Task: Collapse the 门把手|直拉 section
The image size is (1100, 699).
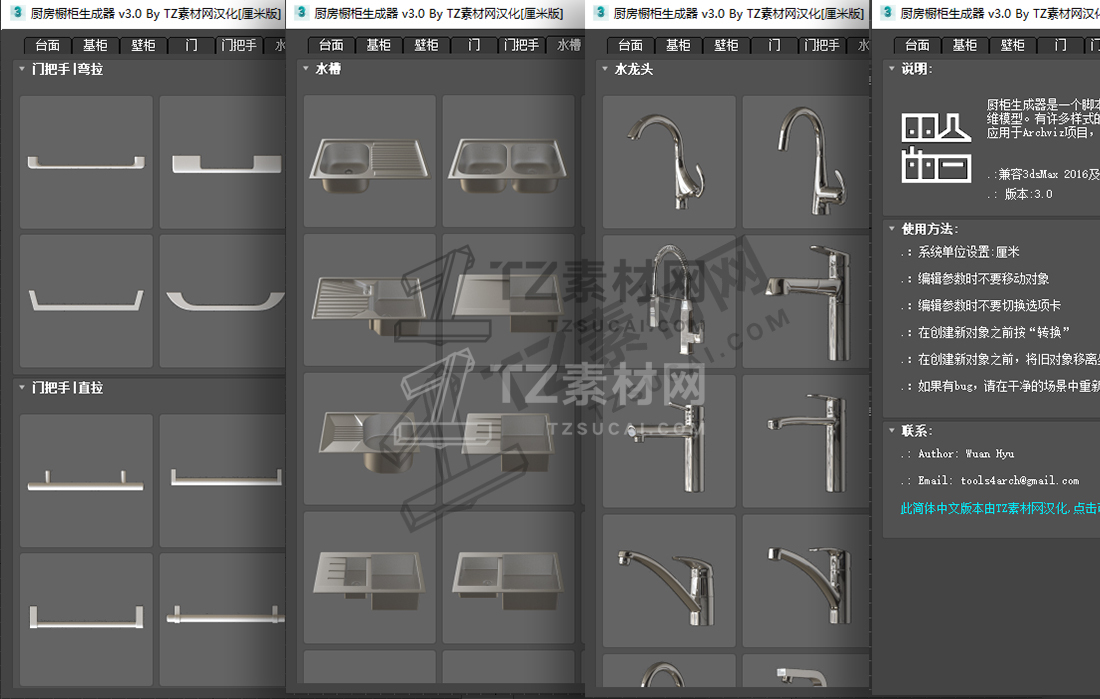Action: click(x=22, y=387)
